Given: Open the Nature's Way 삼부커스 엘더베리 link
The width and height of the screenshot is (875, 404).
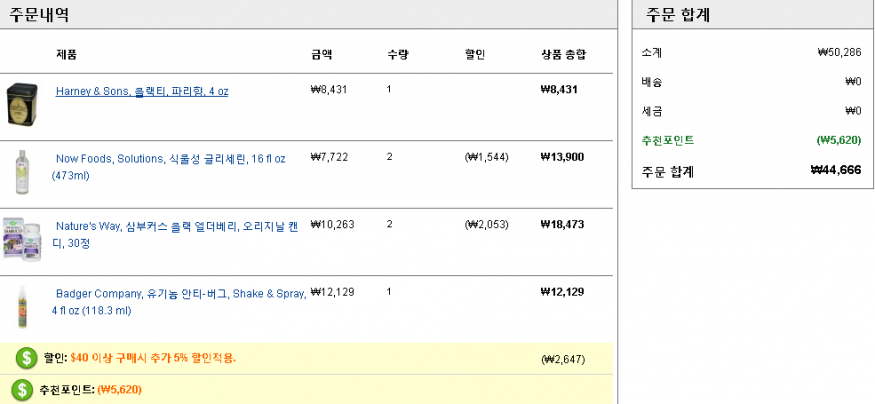Looking at the screenshot, I should [175, 234].
